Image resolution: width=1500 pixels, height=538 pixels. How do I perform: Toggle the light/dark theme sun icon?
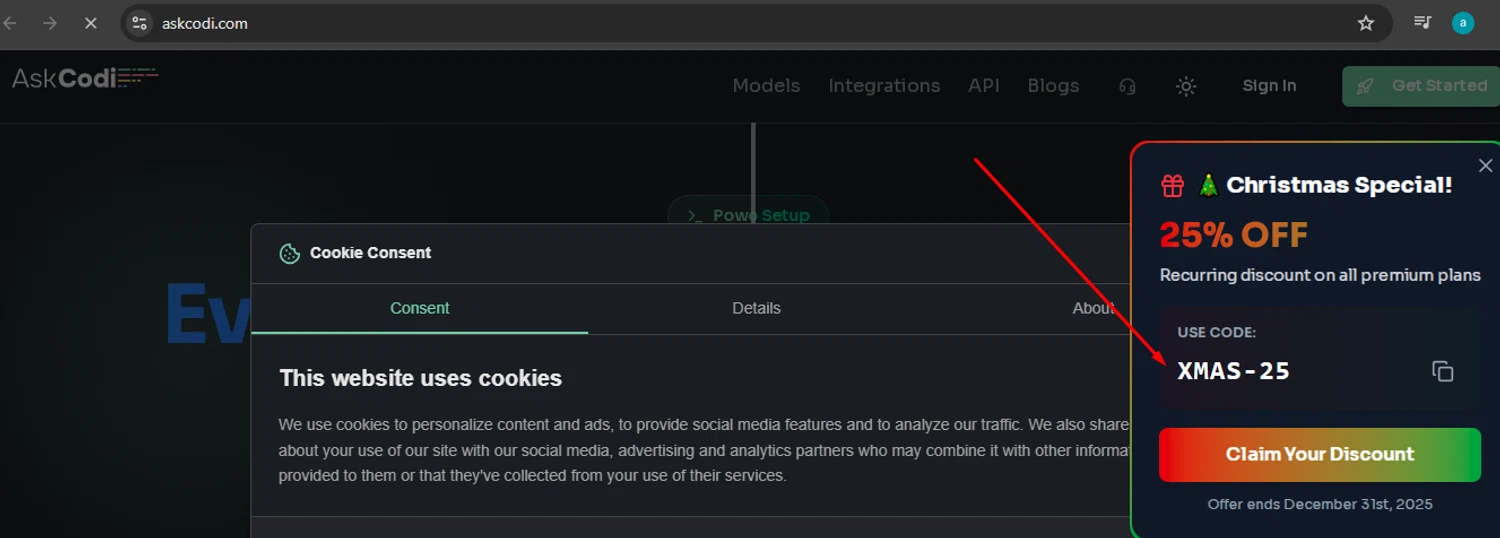pos(1186,86)
